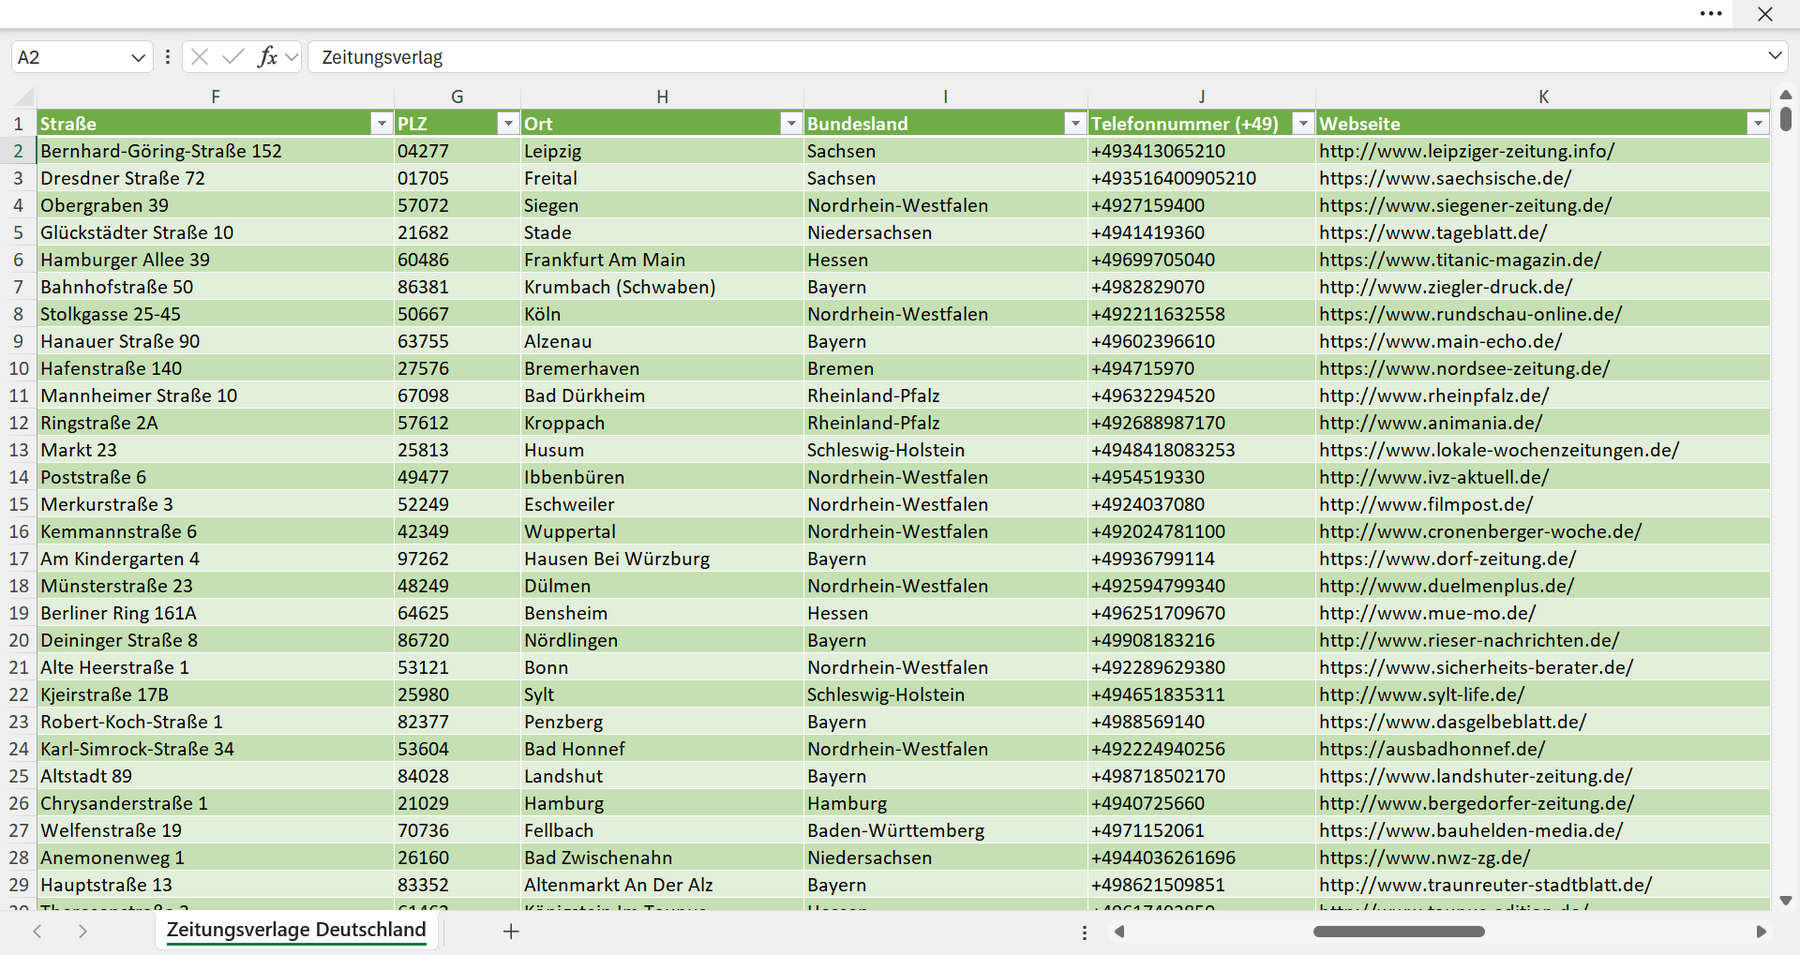Select column K header
This screenshot has height=955, width=1800.
pos(1543,97)
